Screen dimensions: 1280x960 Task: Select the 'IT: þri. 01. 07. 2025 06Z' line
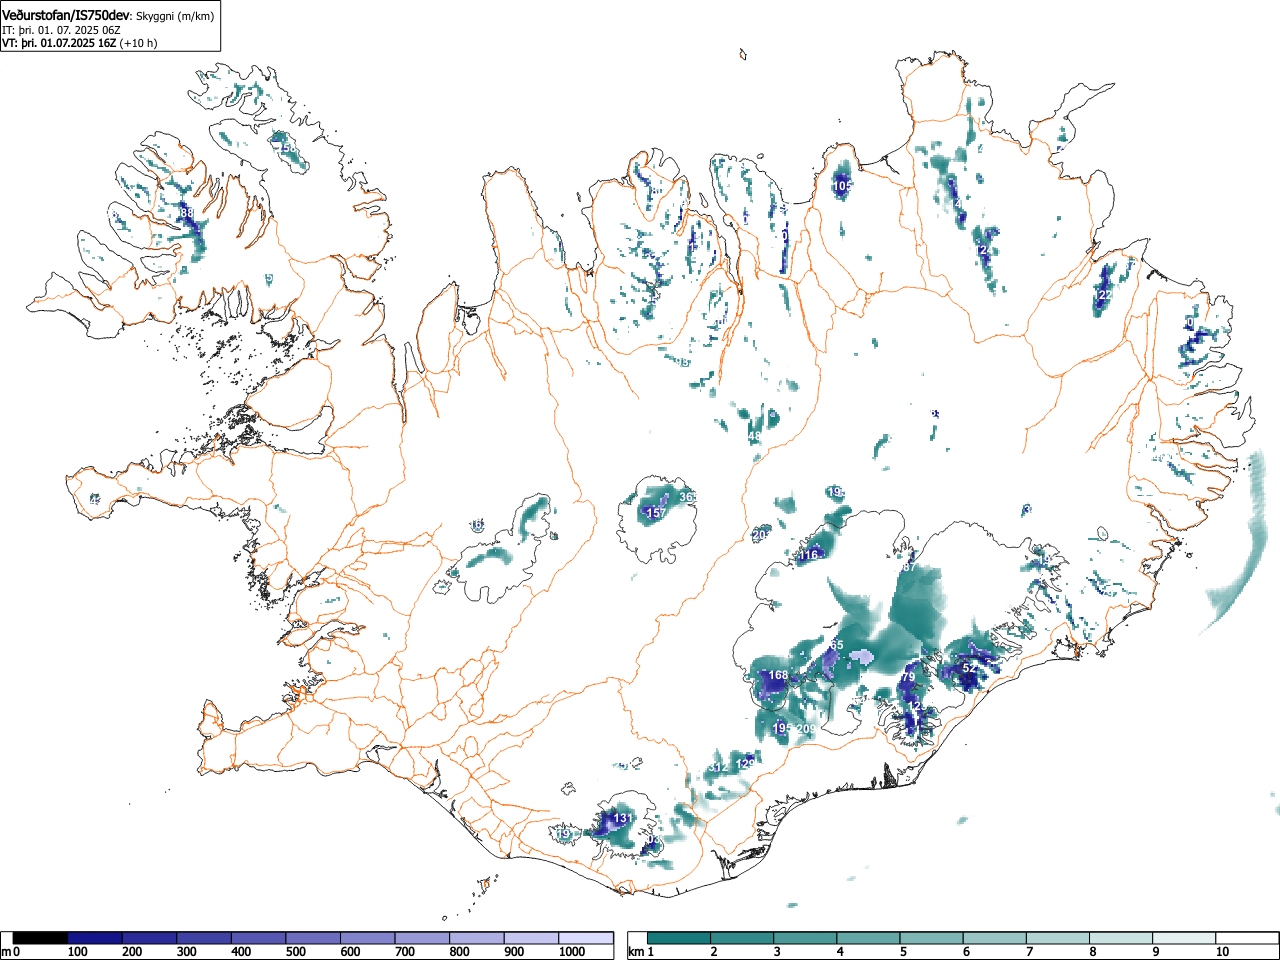click(x=62, y=30)
